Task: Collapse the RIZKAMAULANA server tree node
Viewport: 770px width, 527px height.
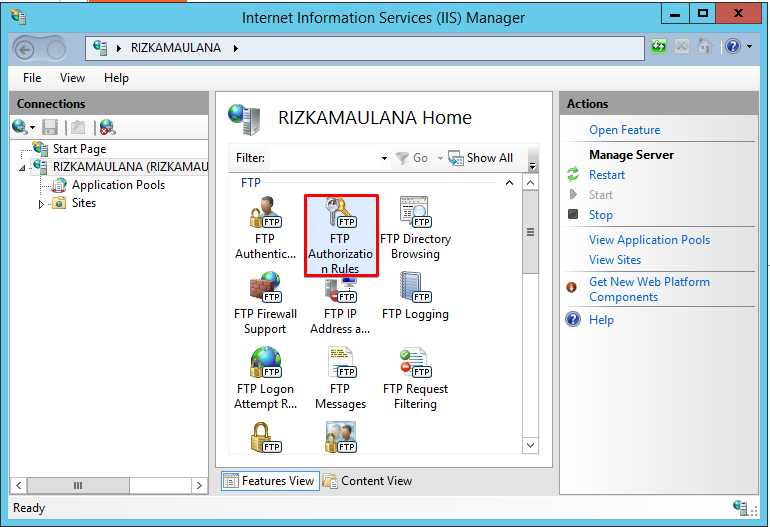Action: 22,168
